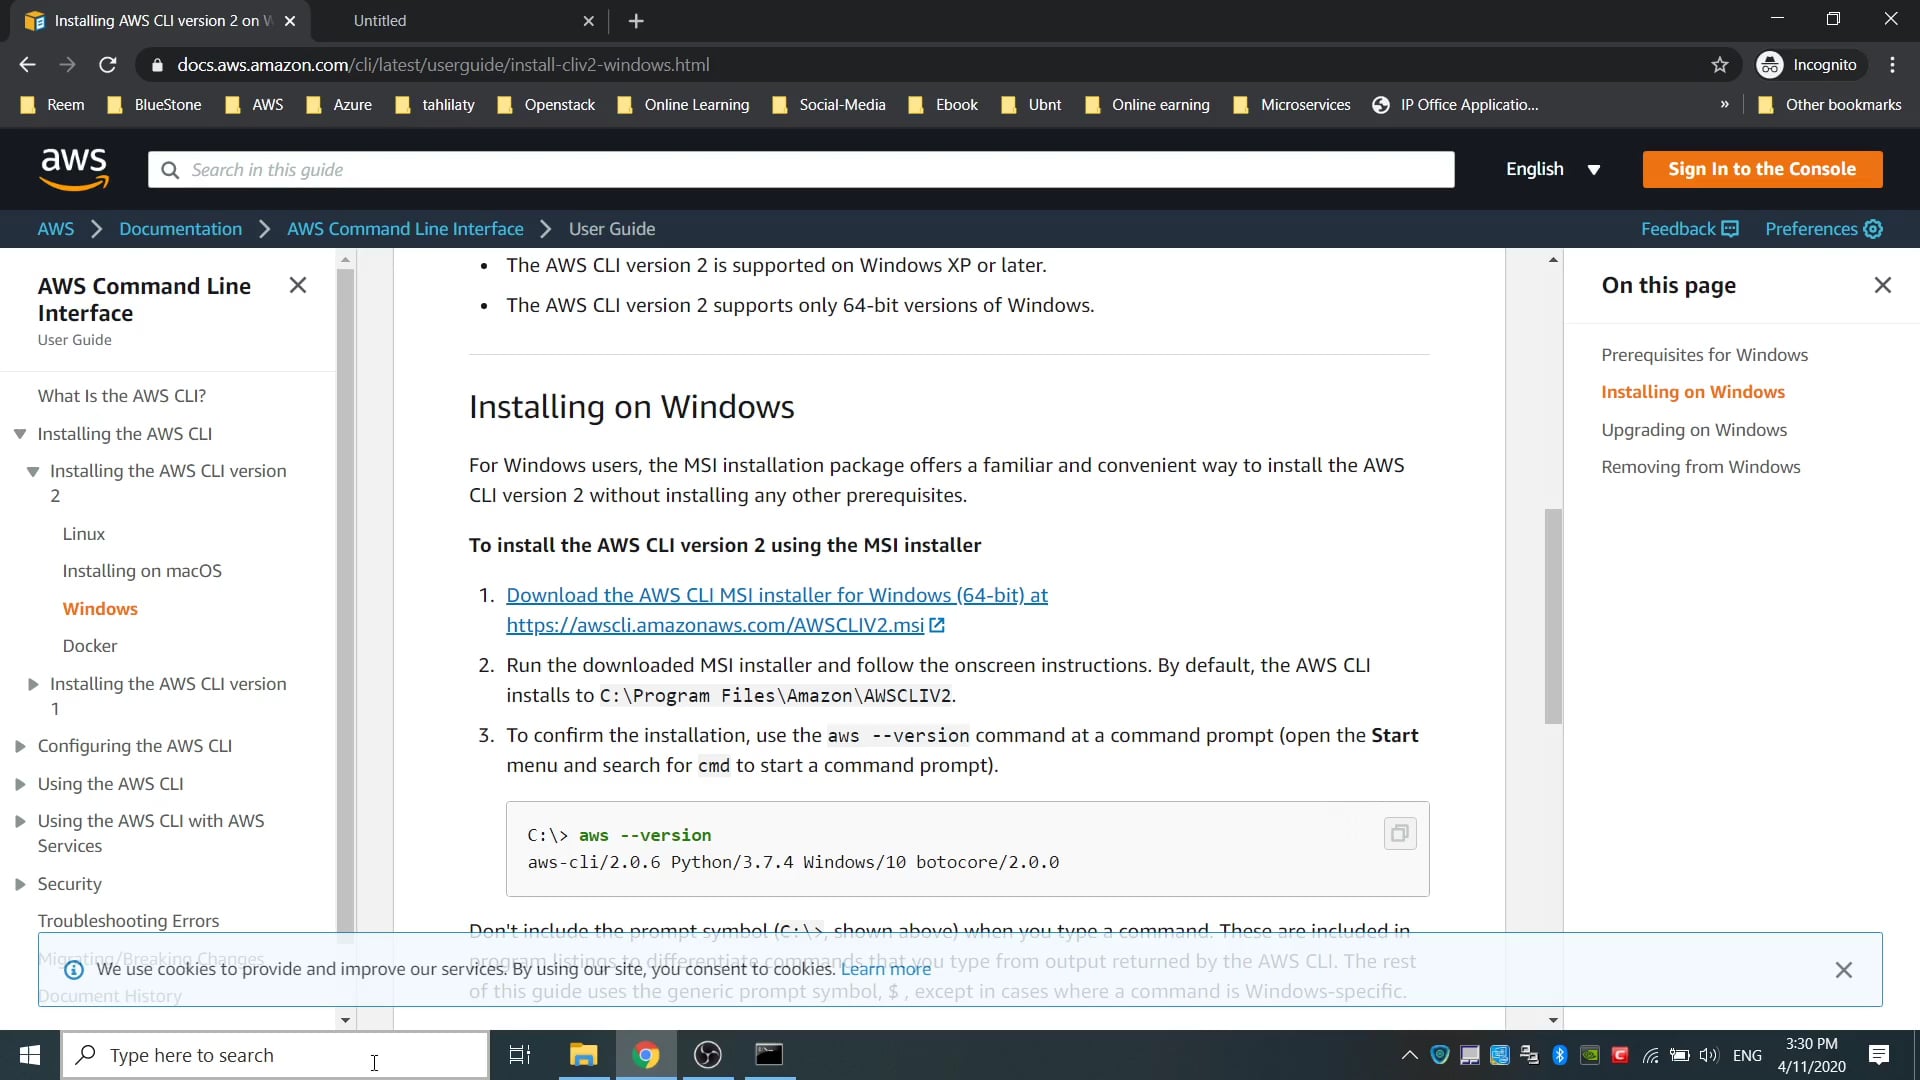Open the Bluetooth icon in the system tray
This screenshot has width=1920, height=1080.
point(1560,1054)
